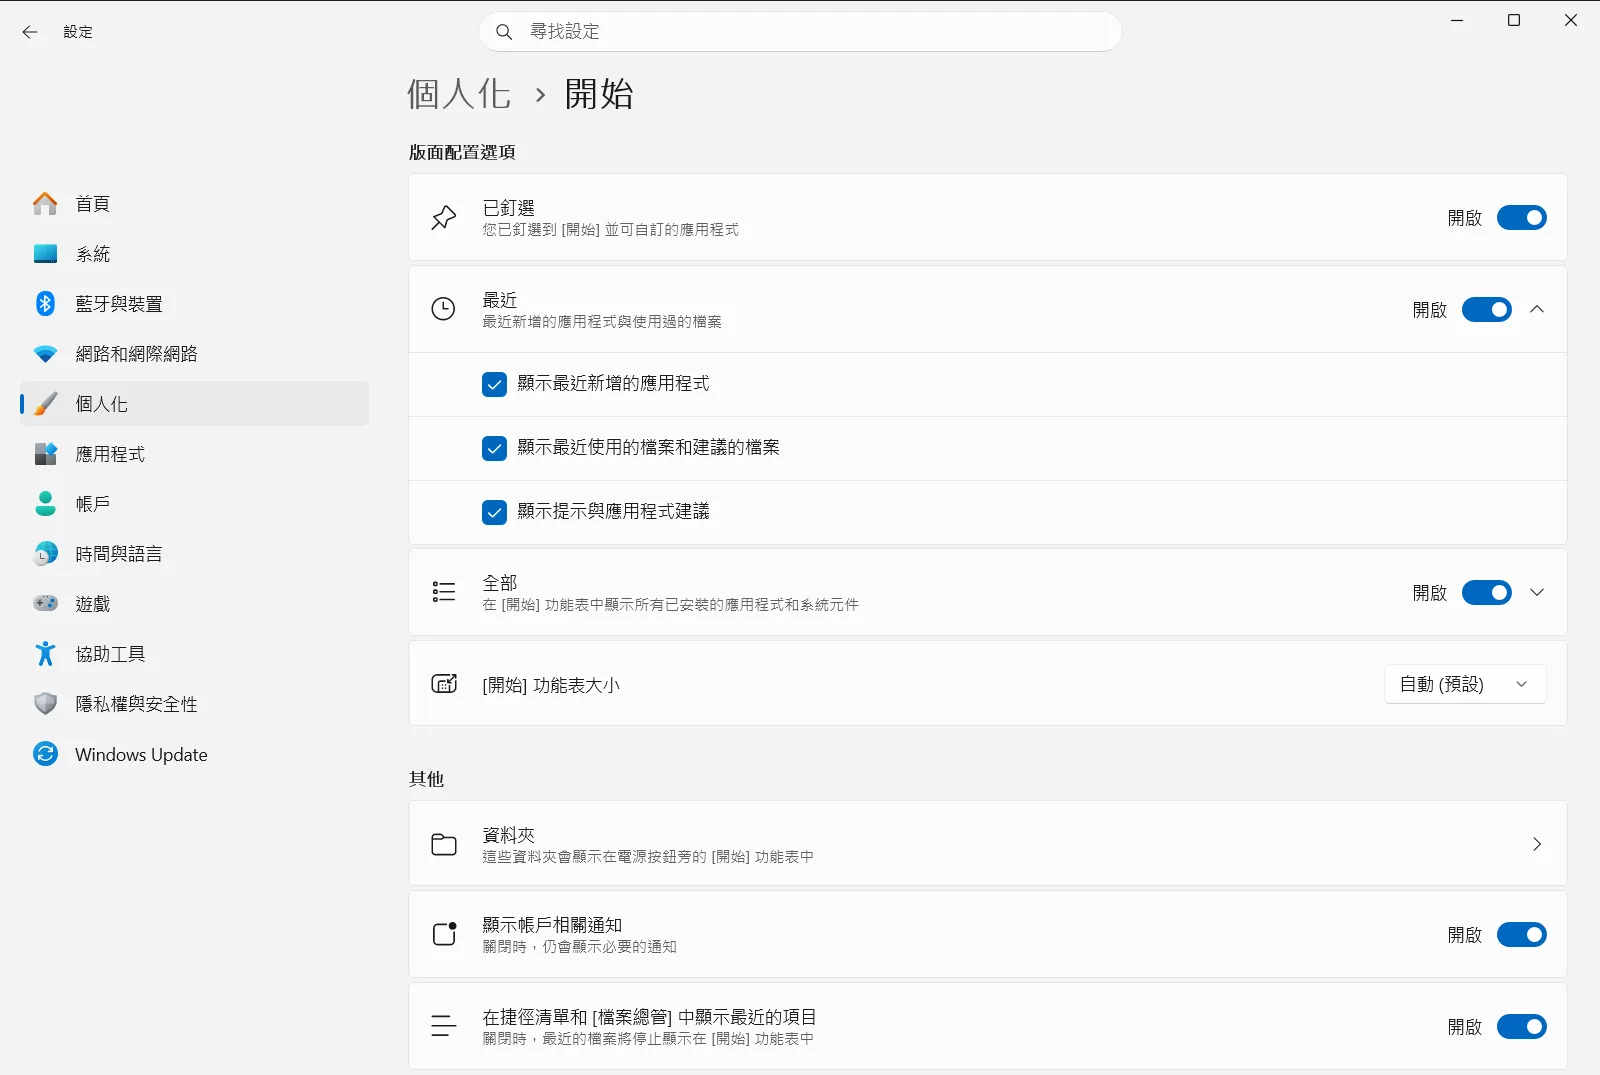Maximize the Settings window
This screenshot has width=1600, height=1075.
click(1514, 20)
